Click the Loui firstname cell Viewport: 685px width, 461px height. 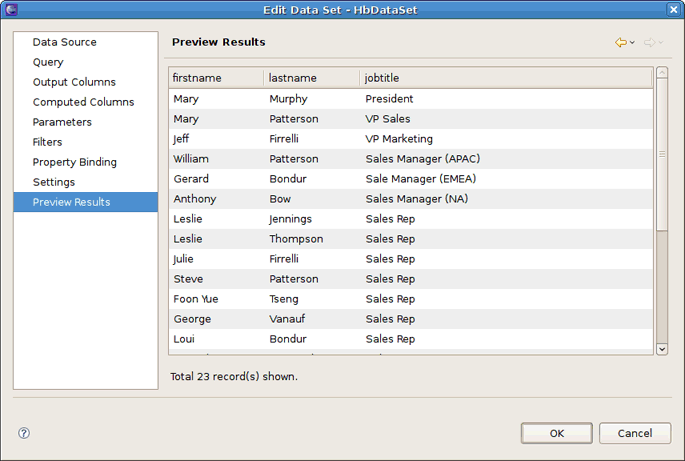184,339
